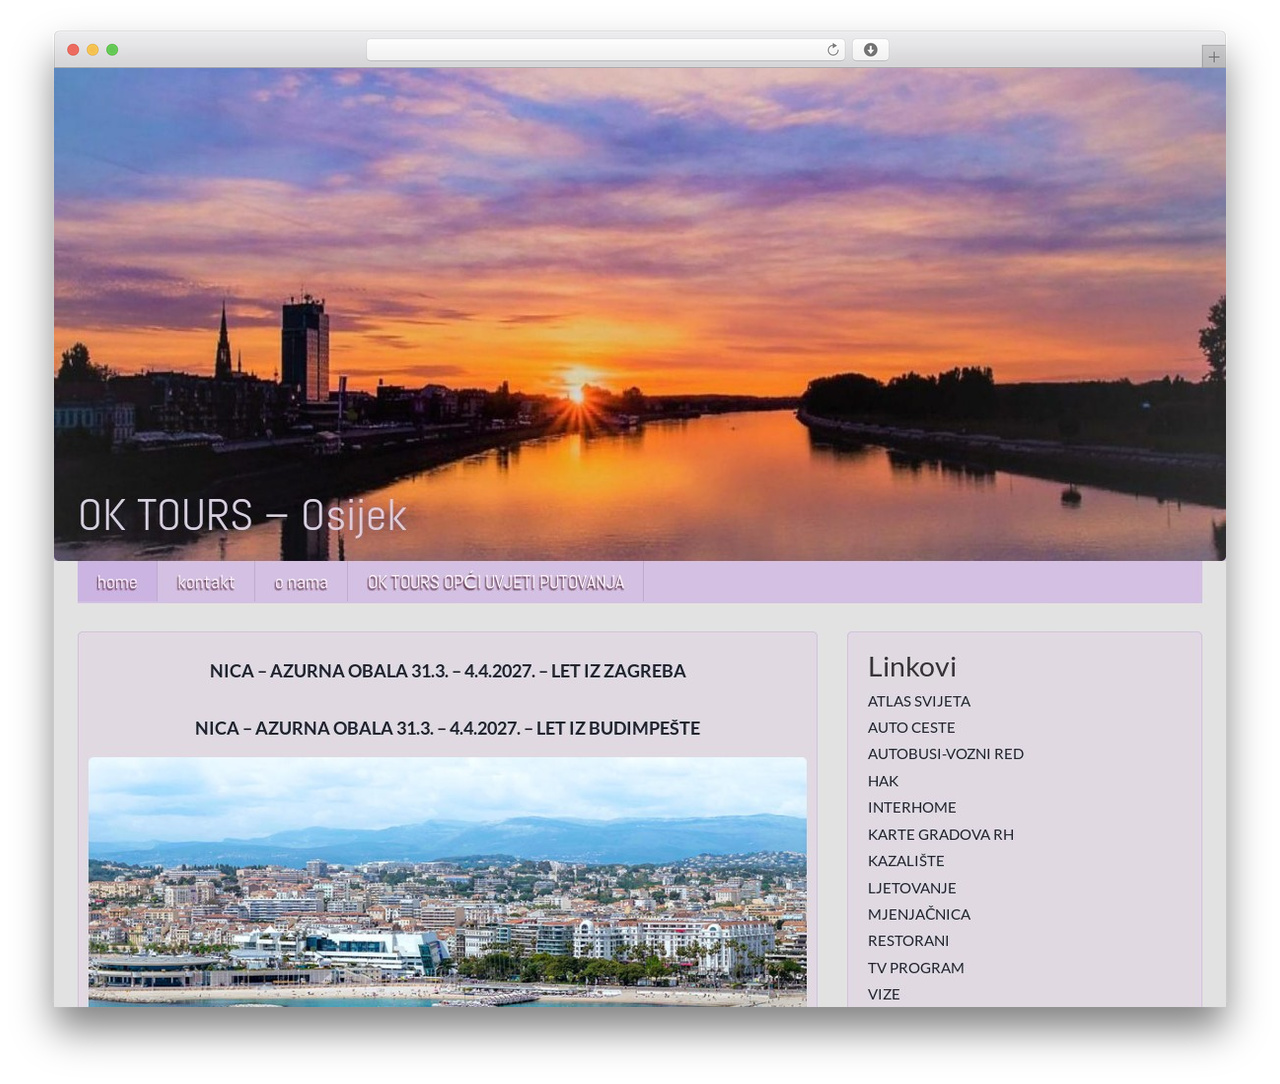Open the AUTO CESTE link
The image size is (1280, 1084).
tap(911, 728)
